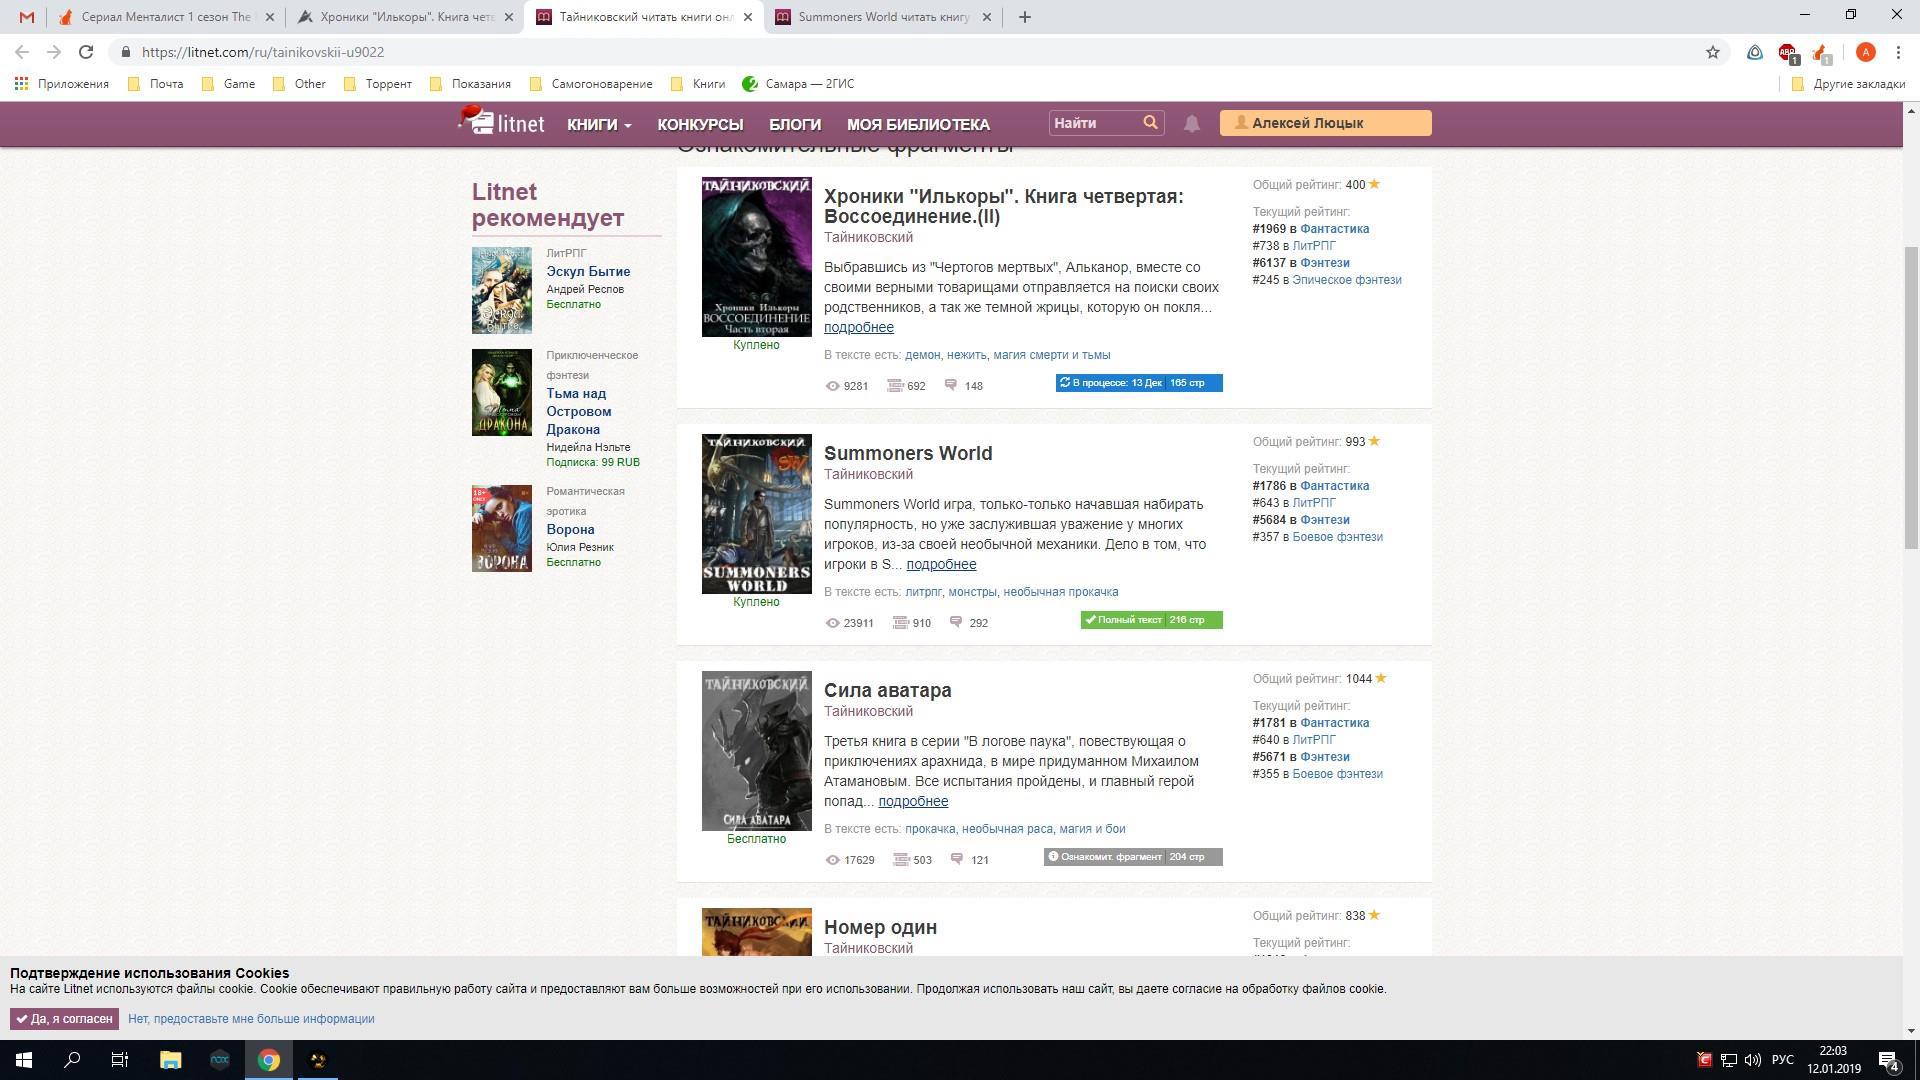Accept cookies with Да, я согласен

[x=64, y=1019]
